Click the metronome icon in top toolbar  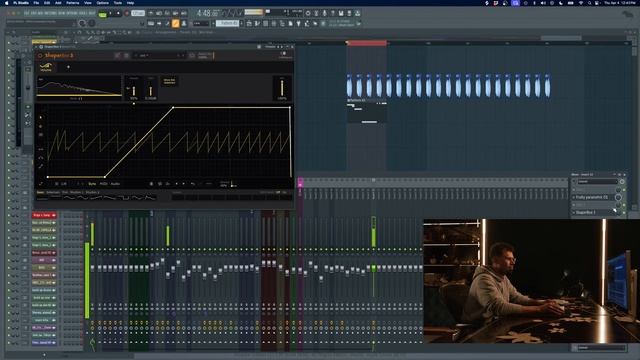point(151,13)
